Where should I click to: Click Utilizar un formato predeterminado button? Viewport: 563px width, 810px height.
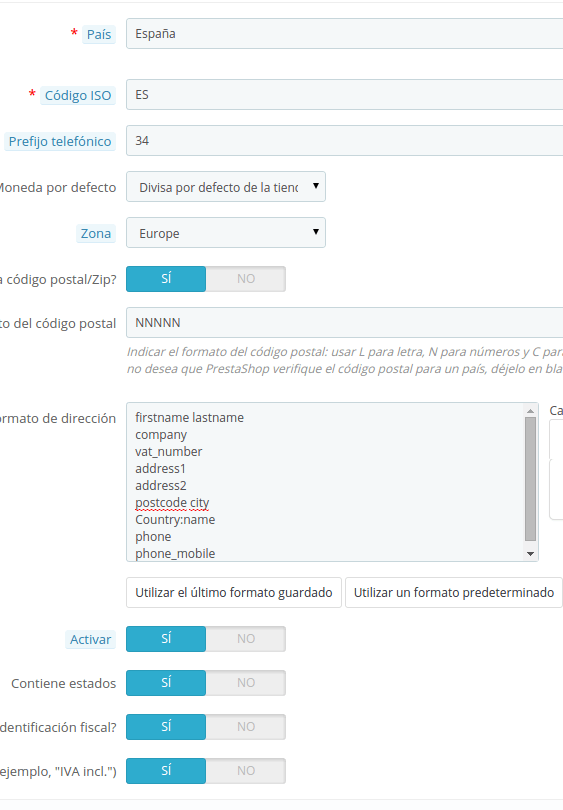click(x=453, y=593)
